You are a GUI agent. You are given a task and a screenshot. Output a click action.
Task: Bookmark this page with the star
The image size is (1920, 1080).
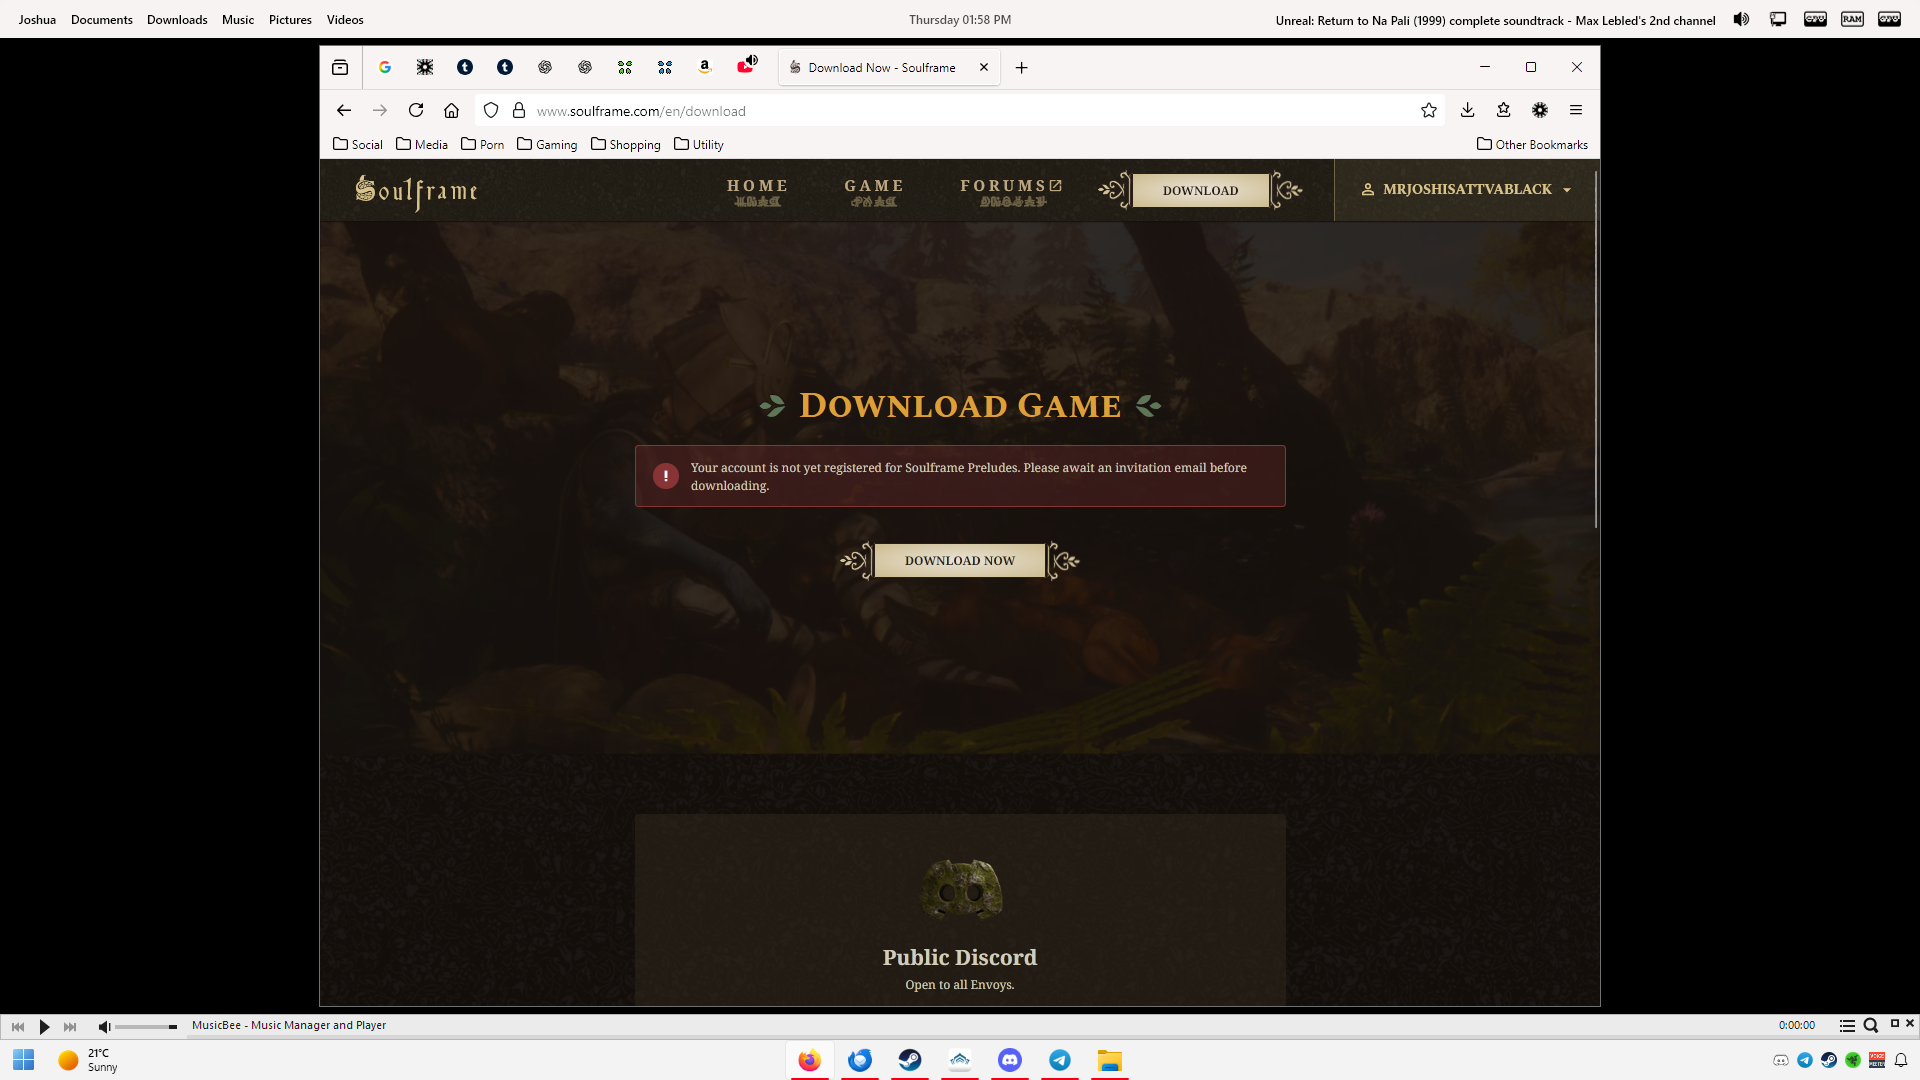pos(1429,111)
